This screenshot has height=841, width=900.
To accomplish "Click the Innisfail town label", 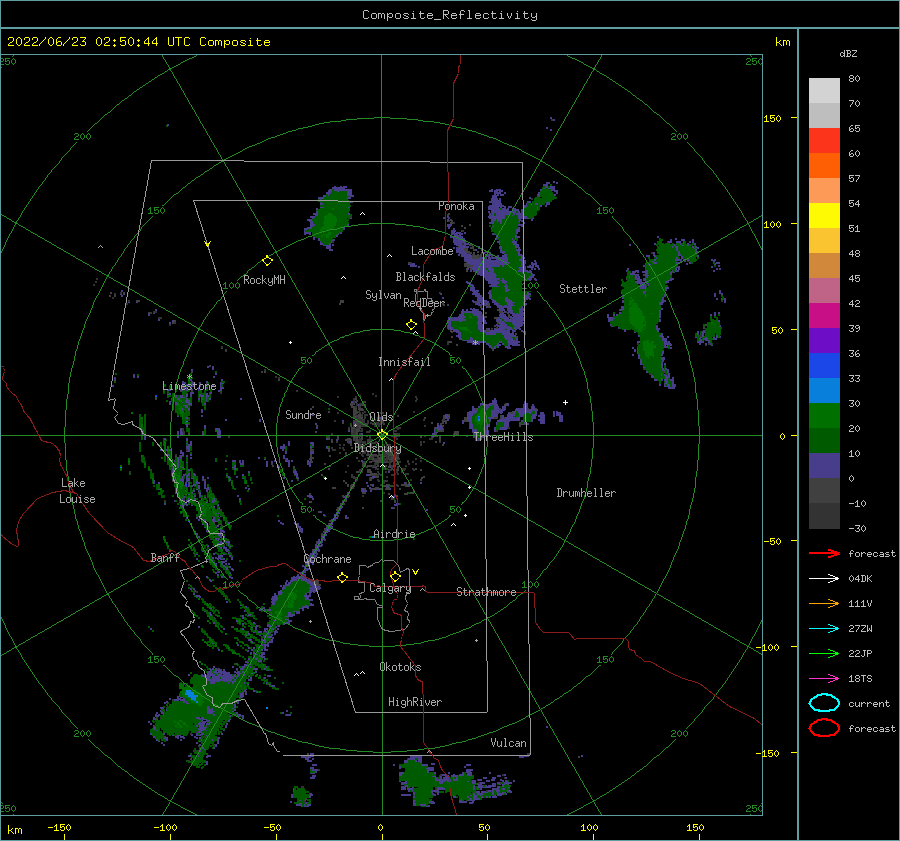I will [x=404, y=362].
